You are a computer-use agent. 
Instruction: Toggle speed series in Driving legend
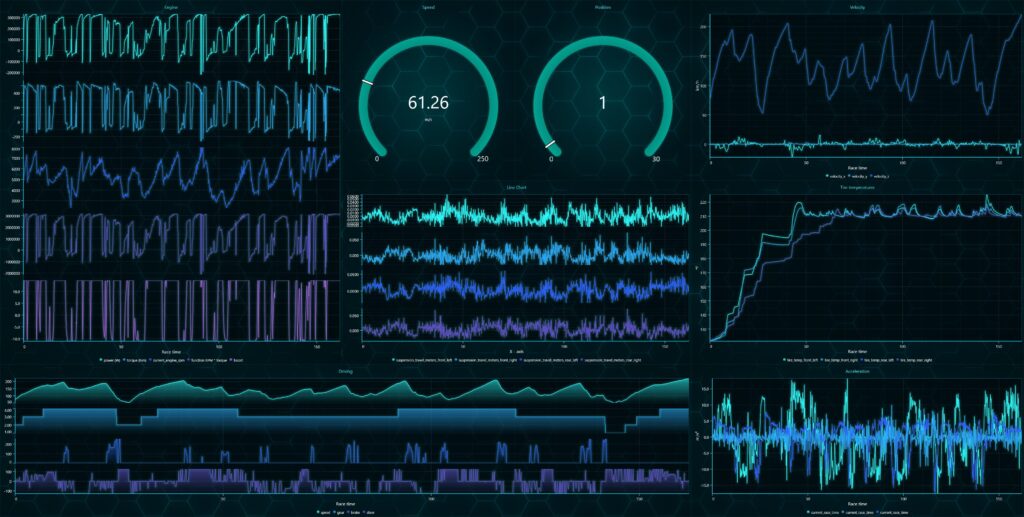tap(323, 512)
